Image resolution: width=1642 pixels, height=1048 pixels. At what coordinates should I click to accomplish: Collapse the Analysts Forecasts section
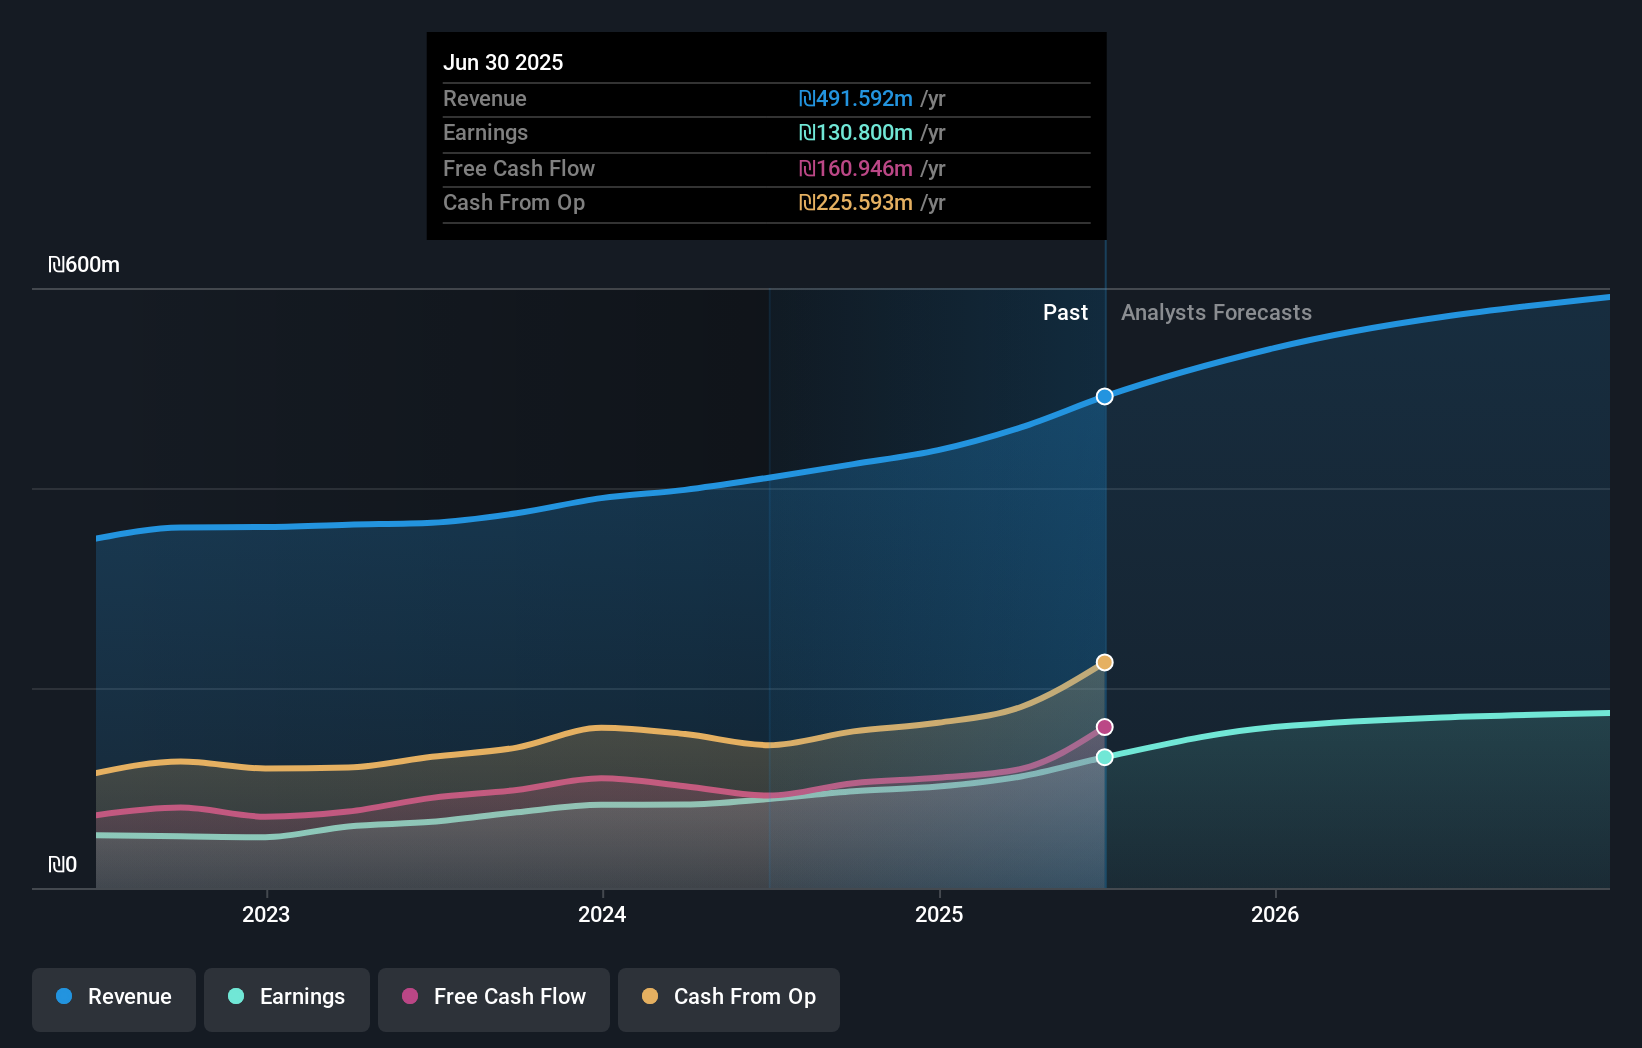click(1216, 312)
